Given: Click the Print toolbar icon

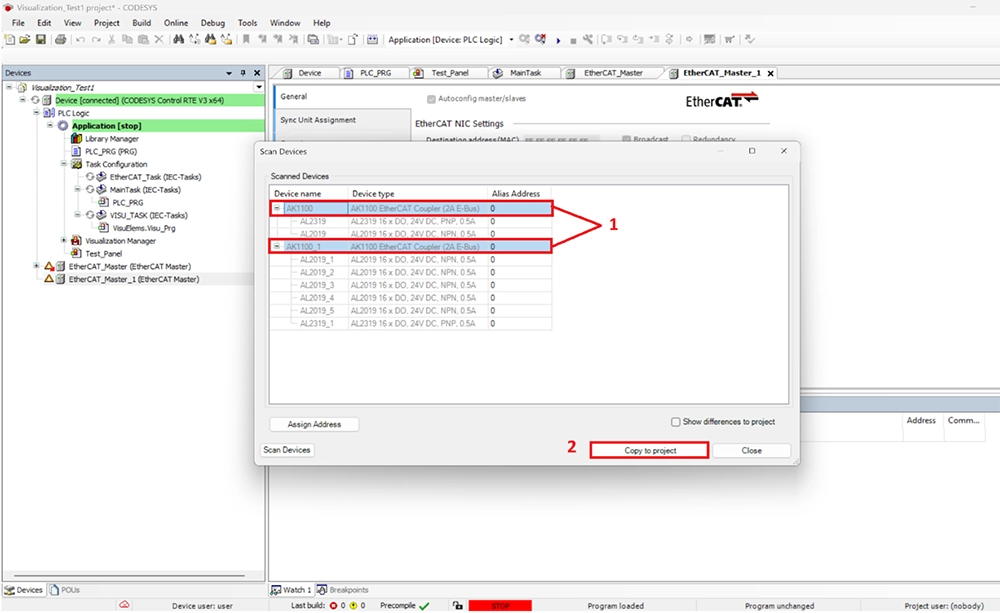Looking at the screenshot, I should click(61, 40).
